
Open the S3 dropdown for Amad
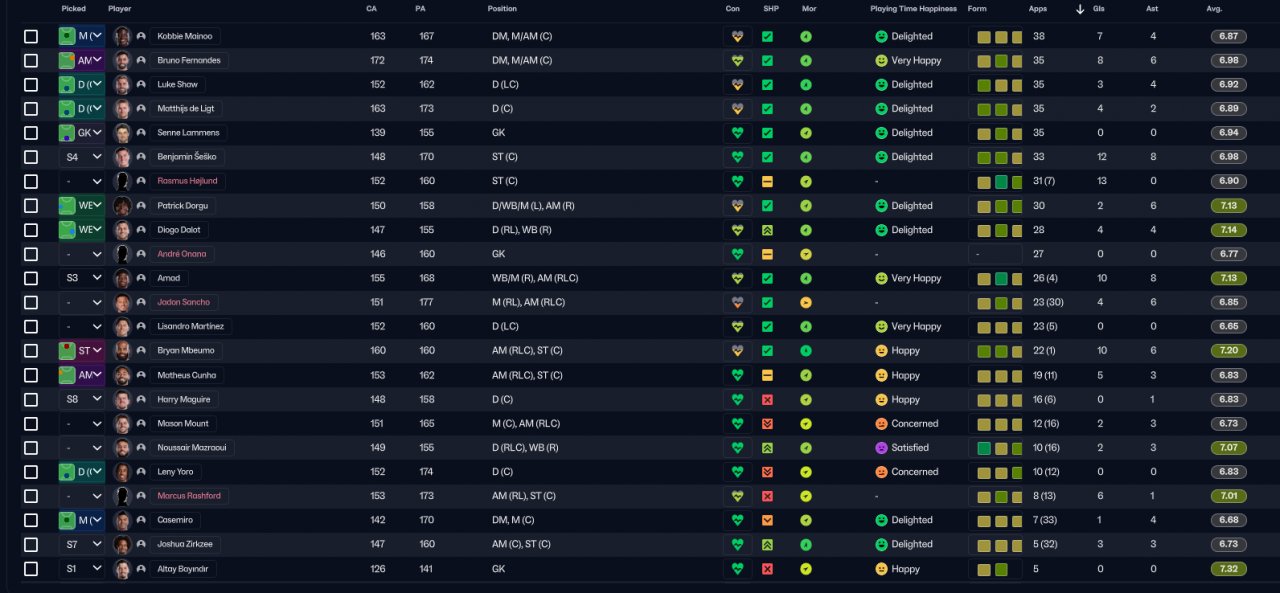81,278
